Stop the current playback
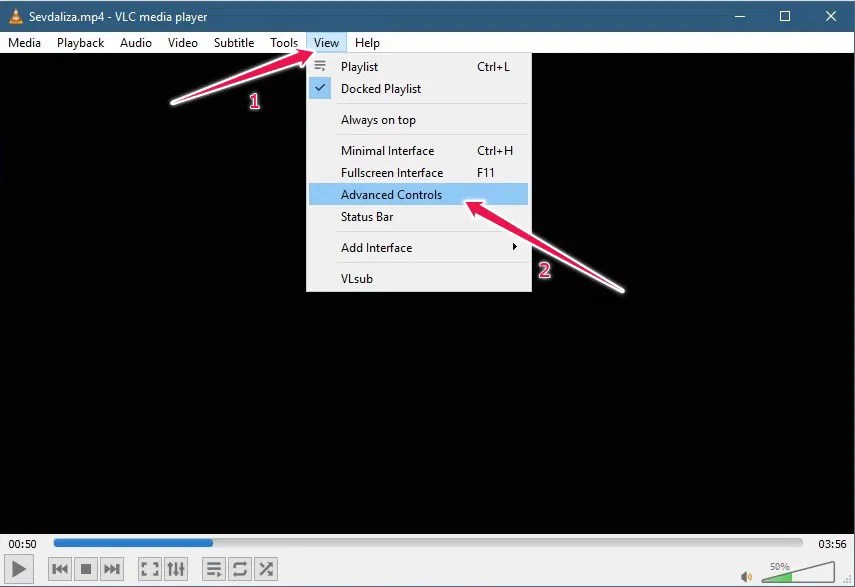 (85, 568)
